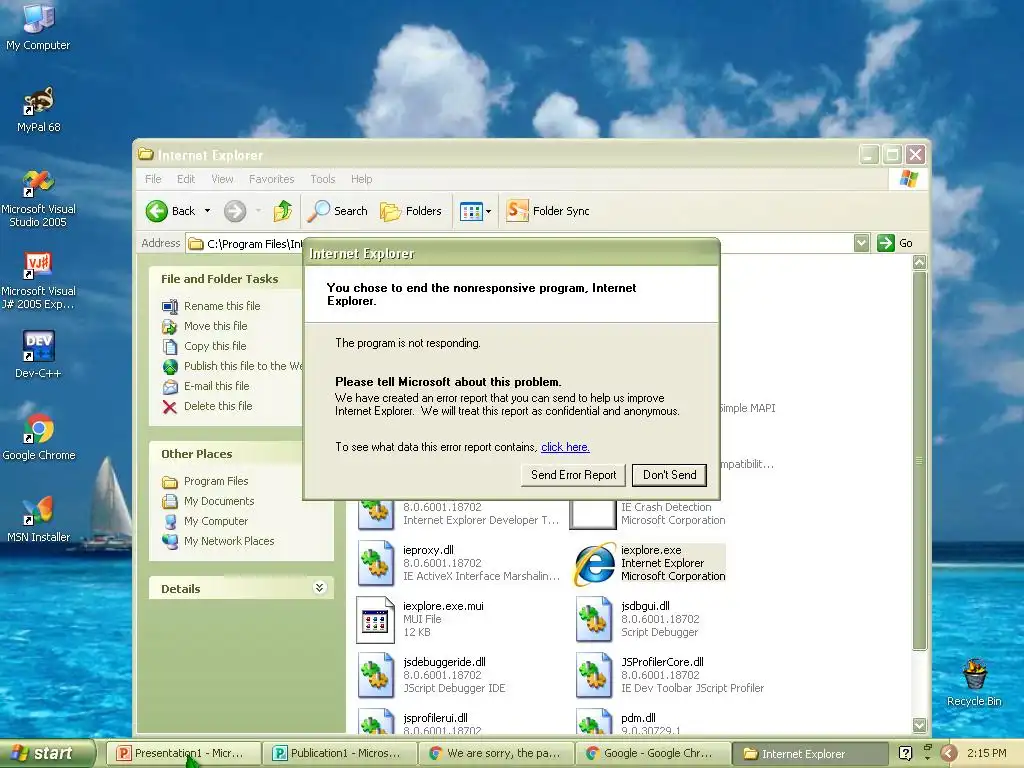
Task: Open the Views button icon
Action: 471,211
